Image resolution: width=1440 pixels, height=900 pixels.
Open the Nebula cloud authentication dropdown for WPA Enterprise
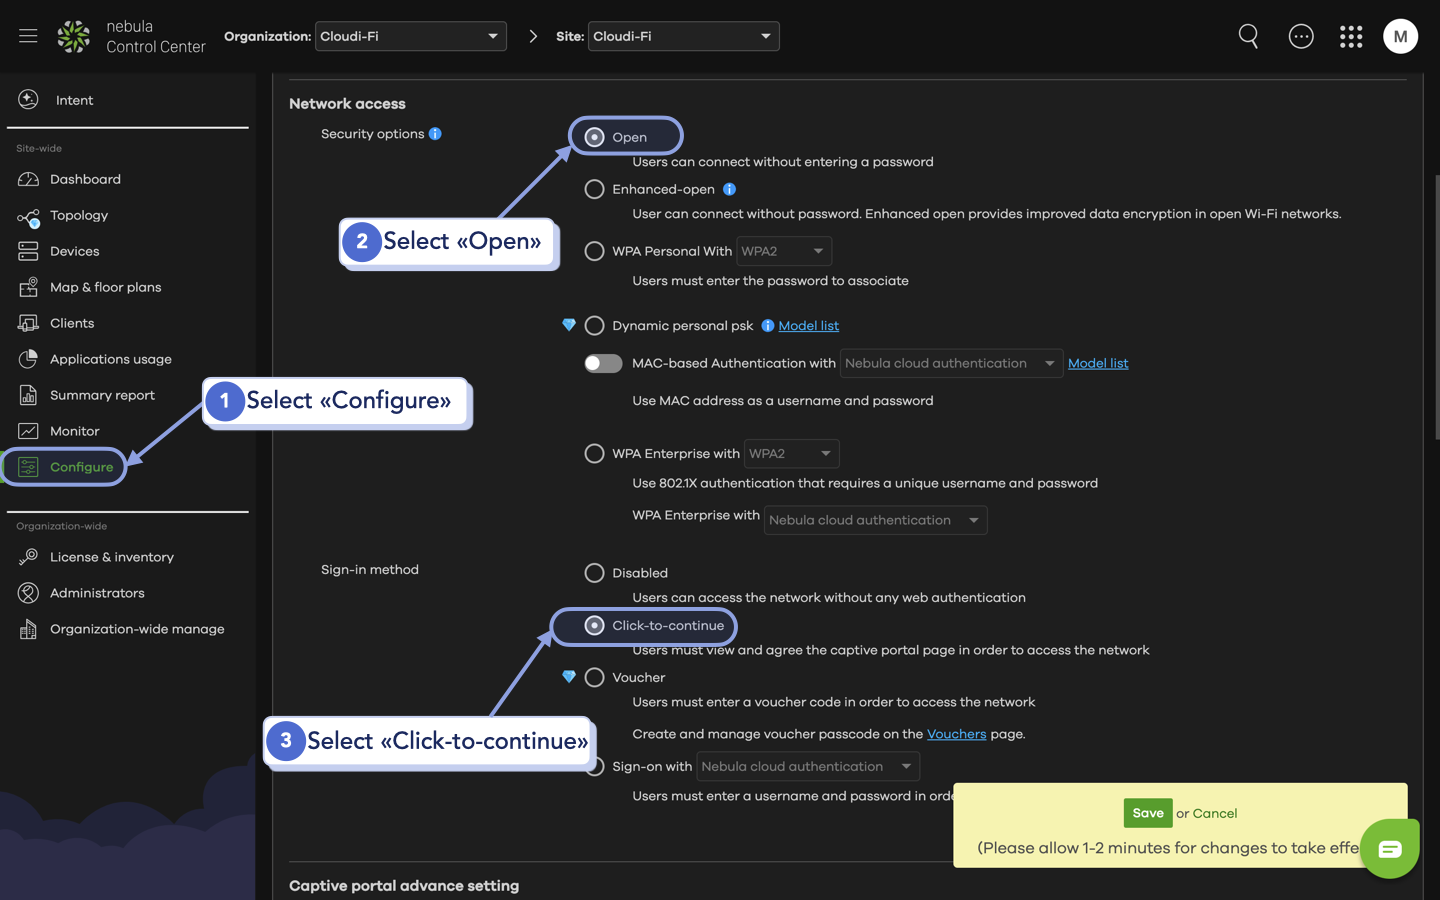(x=875, y=520)
